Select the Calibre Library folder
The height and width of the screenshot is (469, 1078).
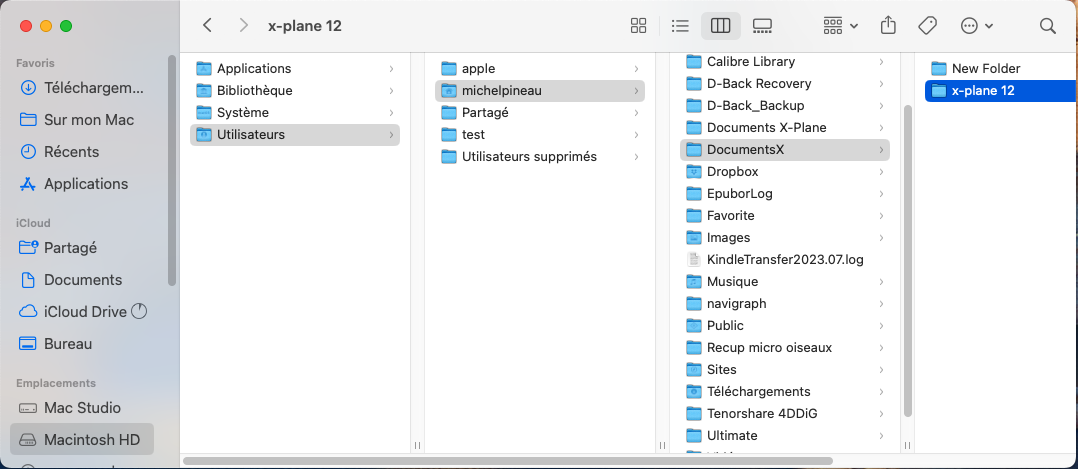coord(784,61)
